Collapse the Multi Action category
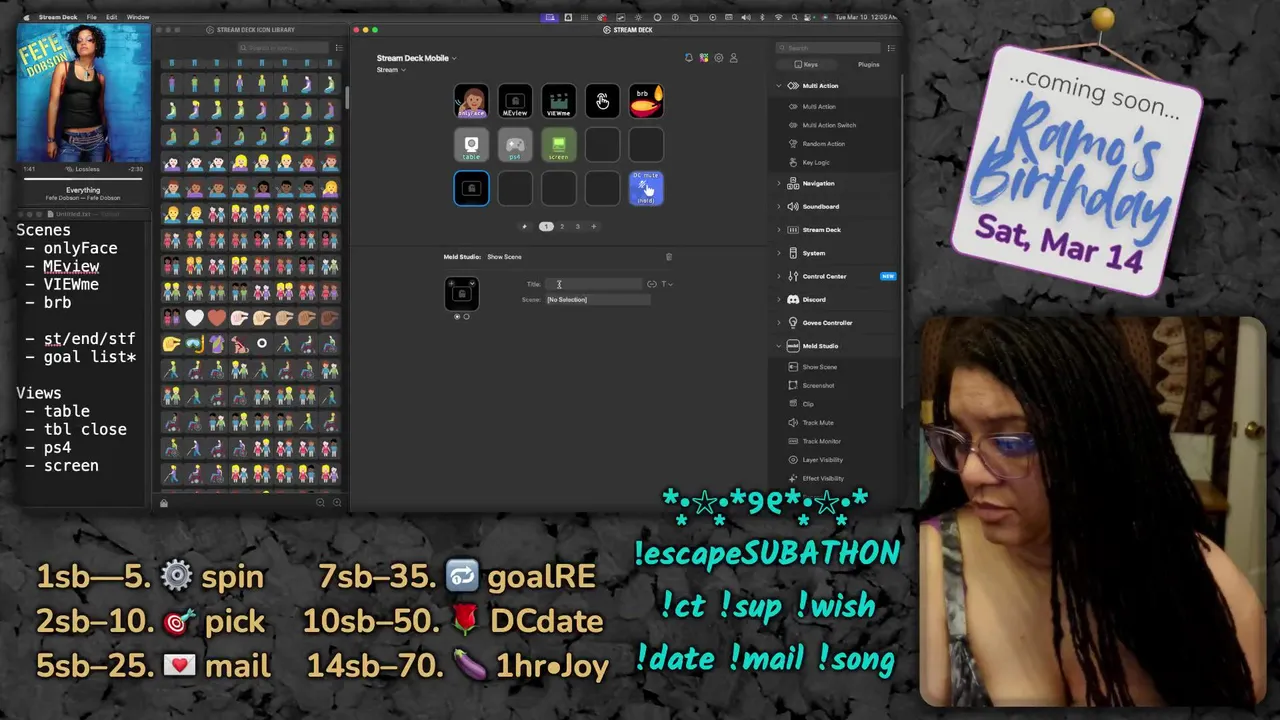Image resolution: width=1280 pixels, height=720 pixels. pos(779,86)
